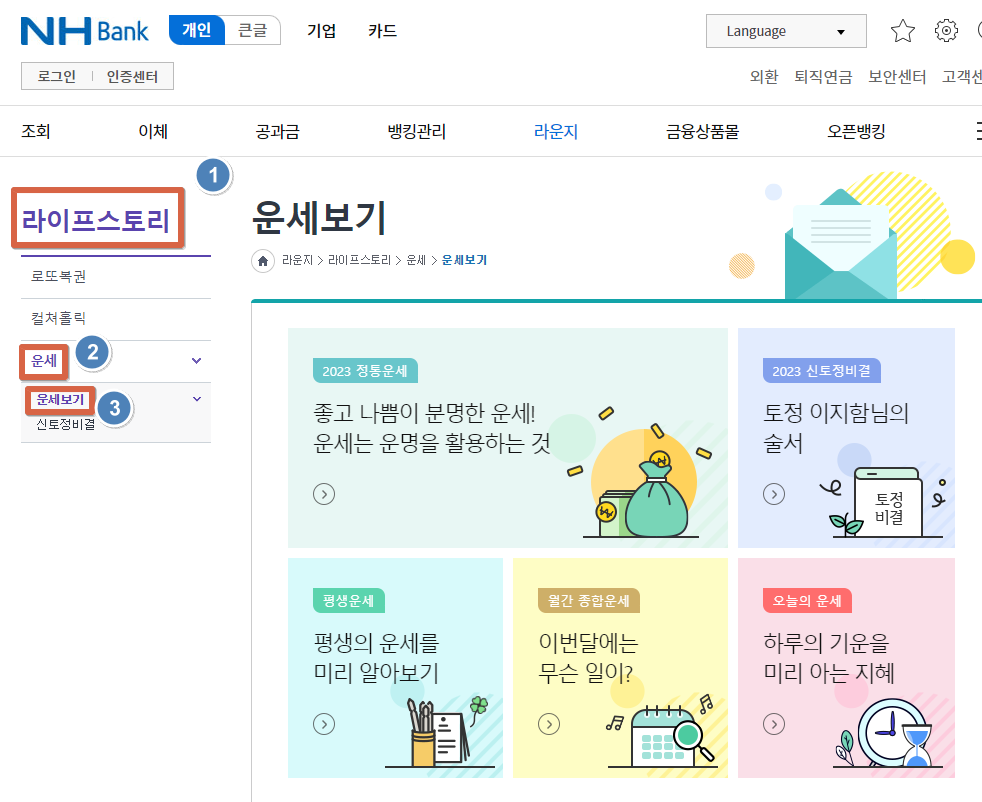This screenshot has height=802, width=982.
Task: Click breadcrumb link 라운지
Action: (297, 260)
